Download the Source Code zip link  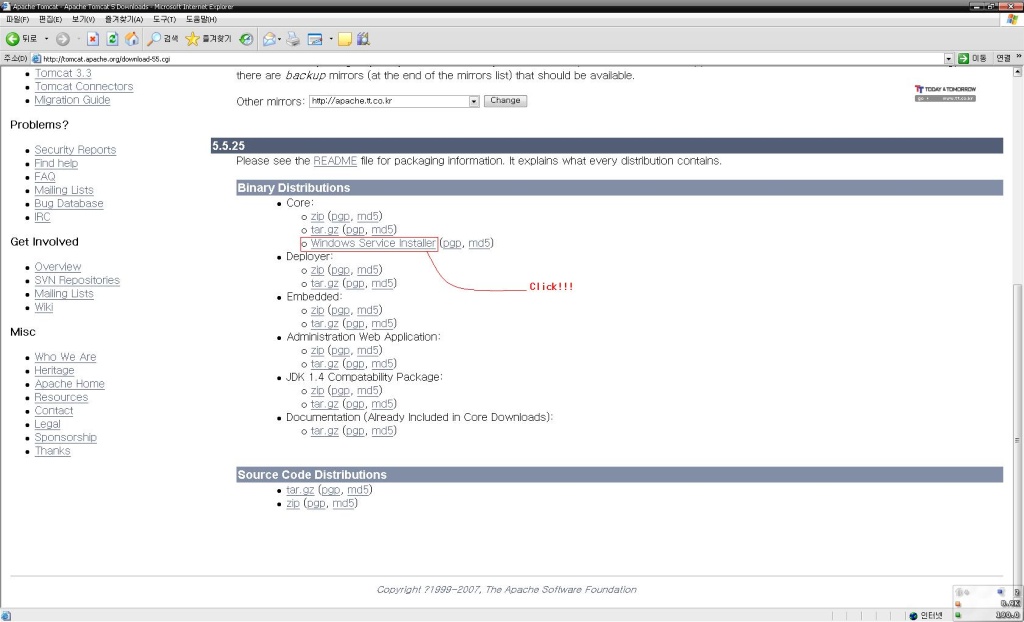[x=293, y=504]
